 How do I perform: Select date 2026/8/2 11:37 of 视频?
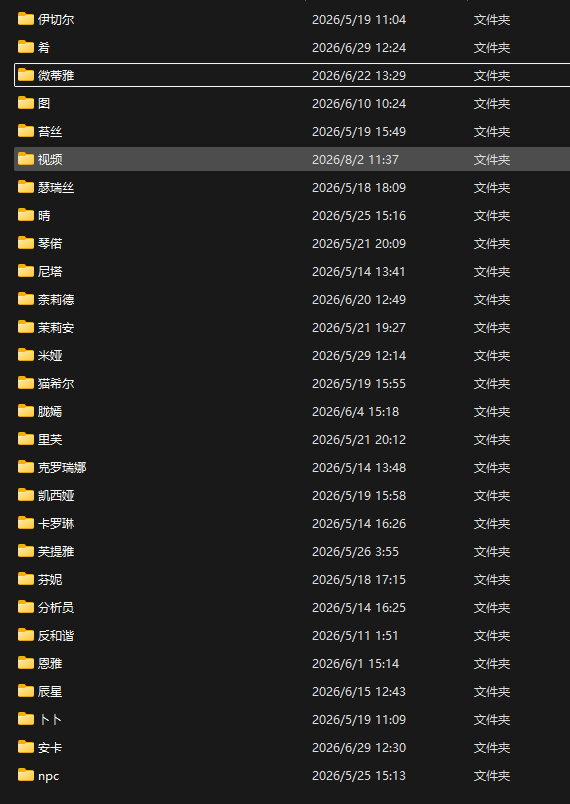pos(355,159)
